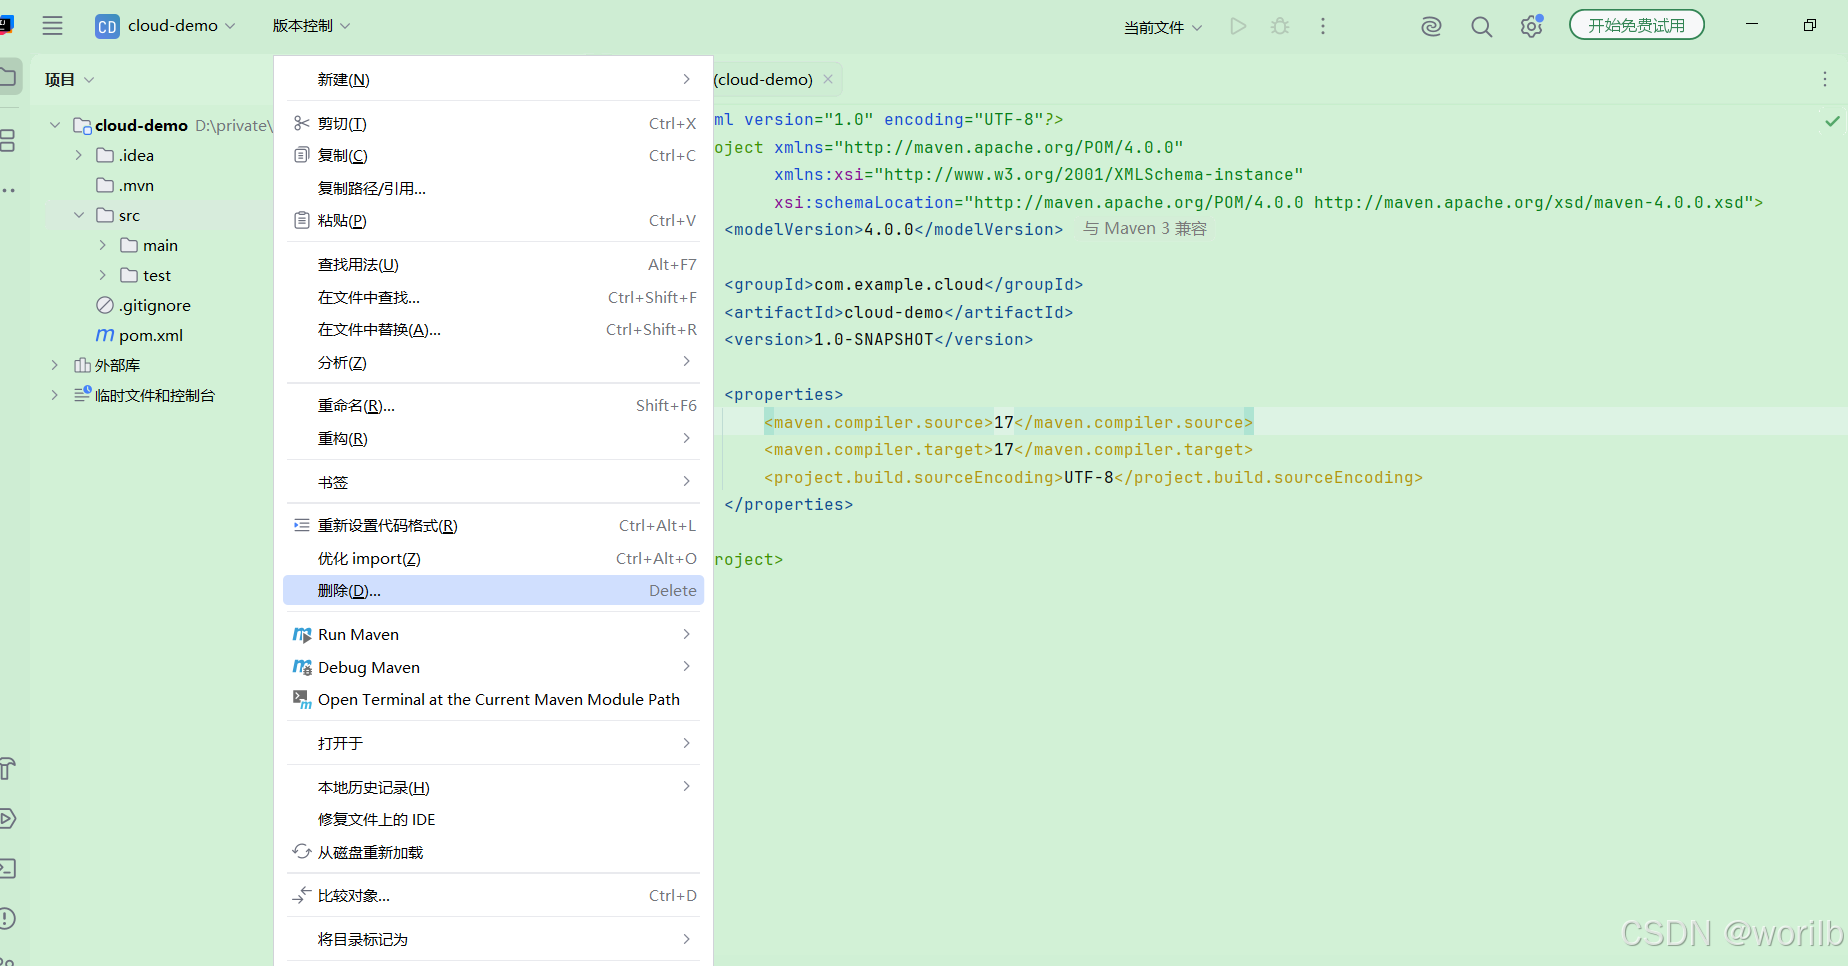Click the Search Everywhere magnifier icon
Image resolution: width=1848 pixels, height=966 pixels.
point(1481,27)
